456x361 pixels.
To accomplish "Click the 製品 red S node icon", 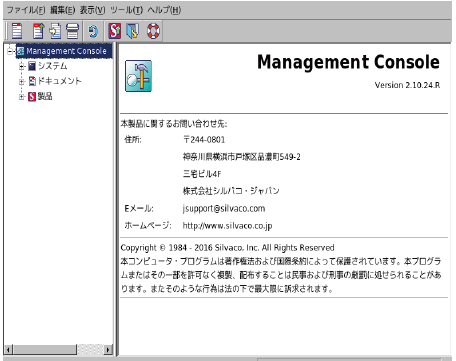I will 32,97.
